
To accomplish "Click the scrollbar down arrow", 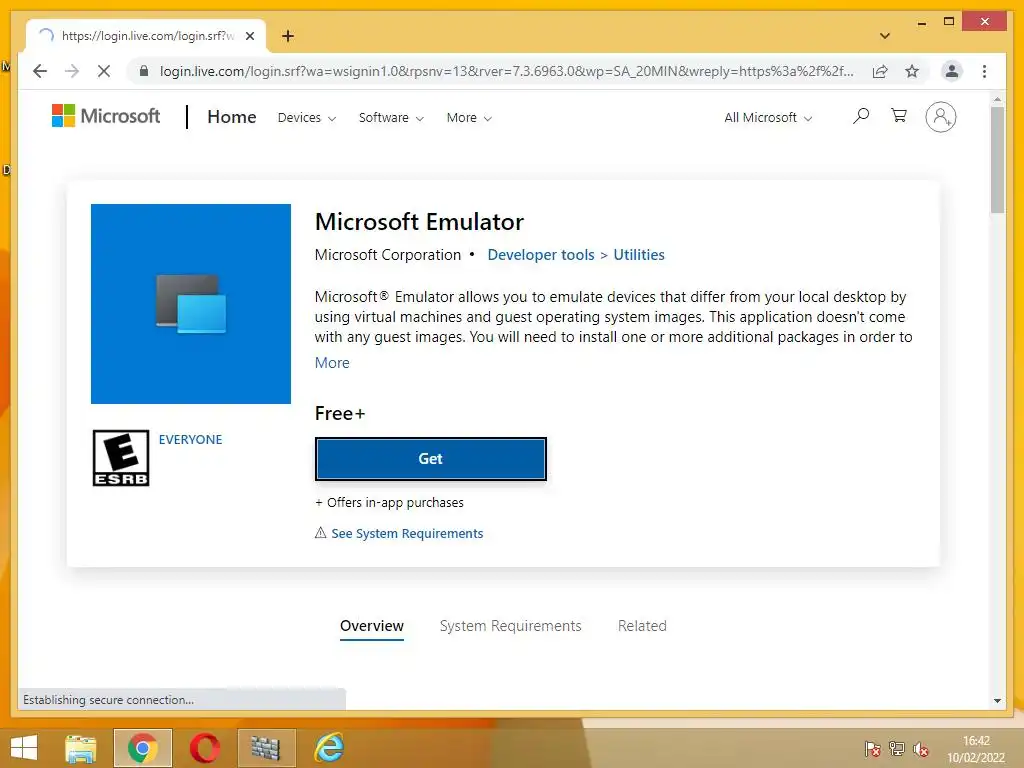I will 997,701.
